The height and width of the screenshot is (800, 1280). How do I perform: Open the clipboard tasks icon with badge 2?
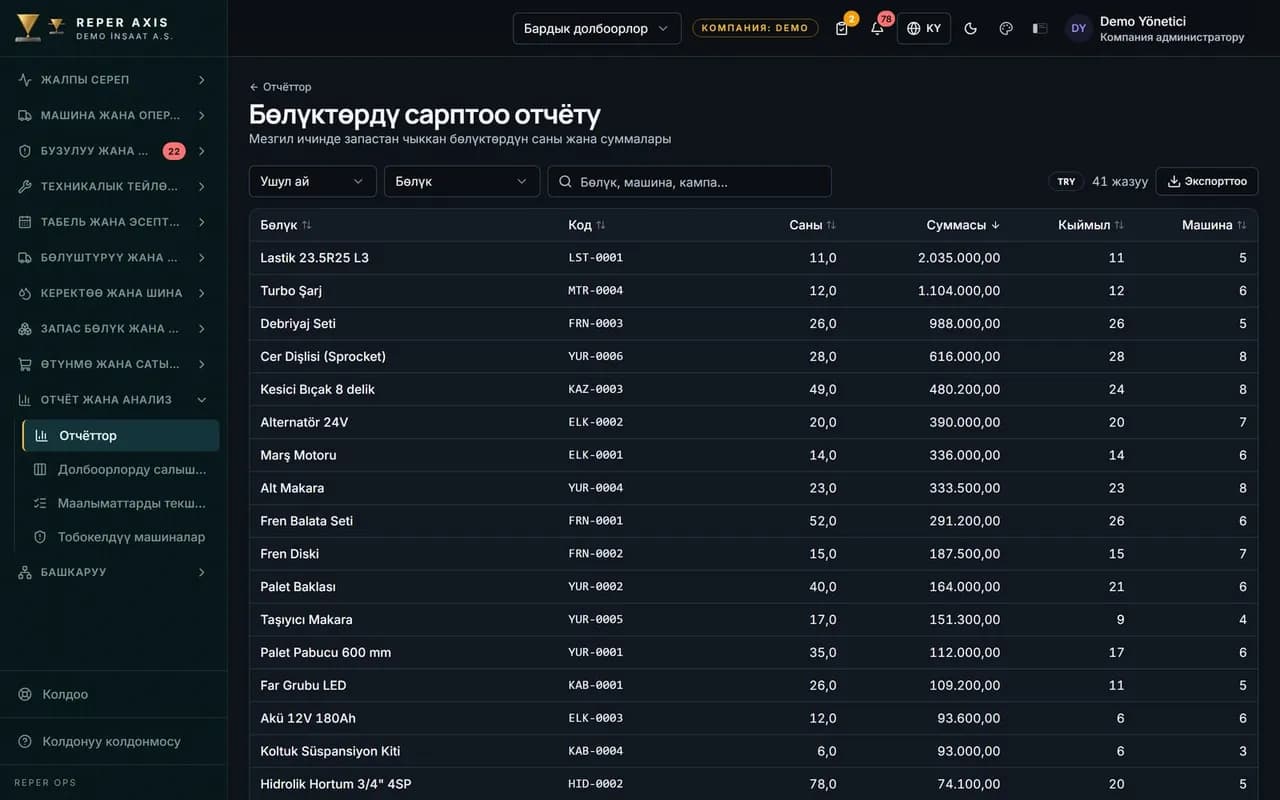(x=842, y=28)
